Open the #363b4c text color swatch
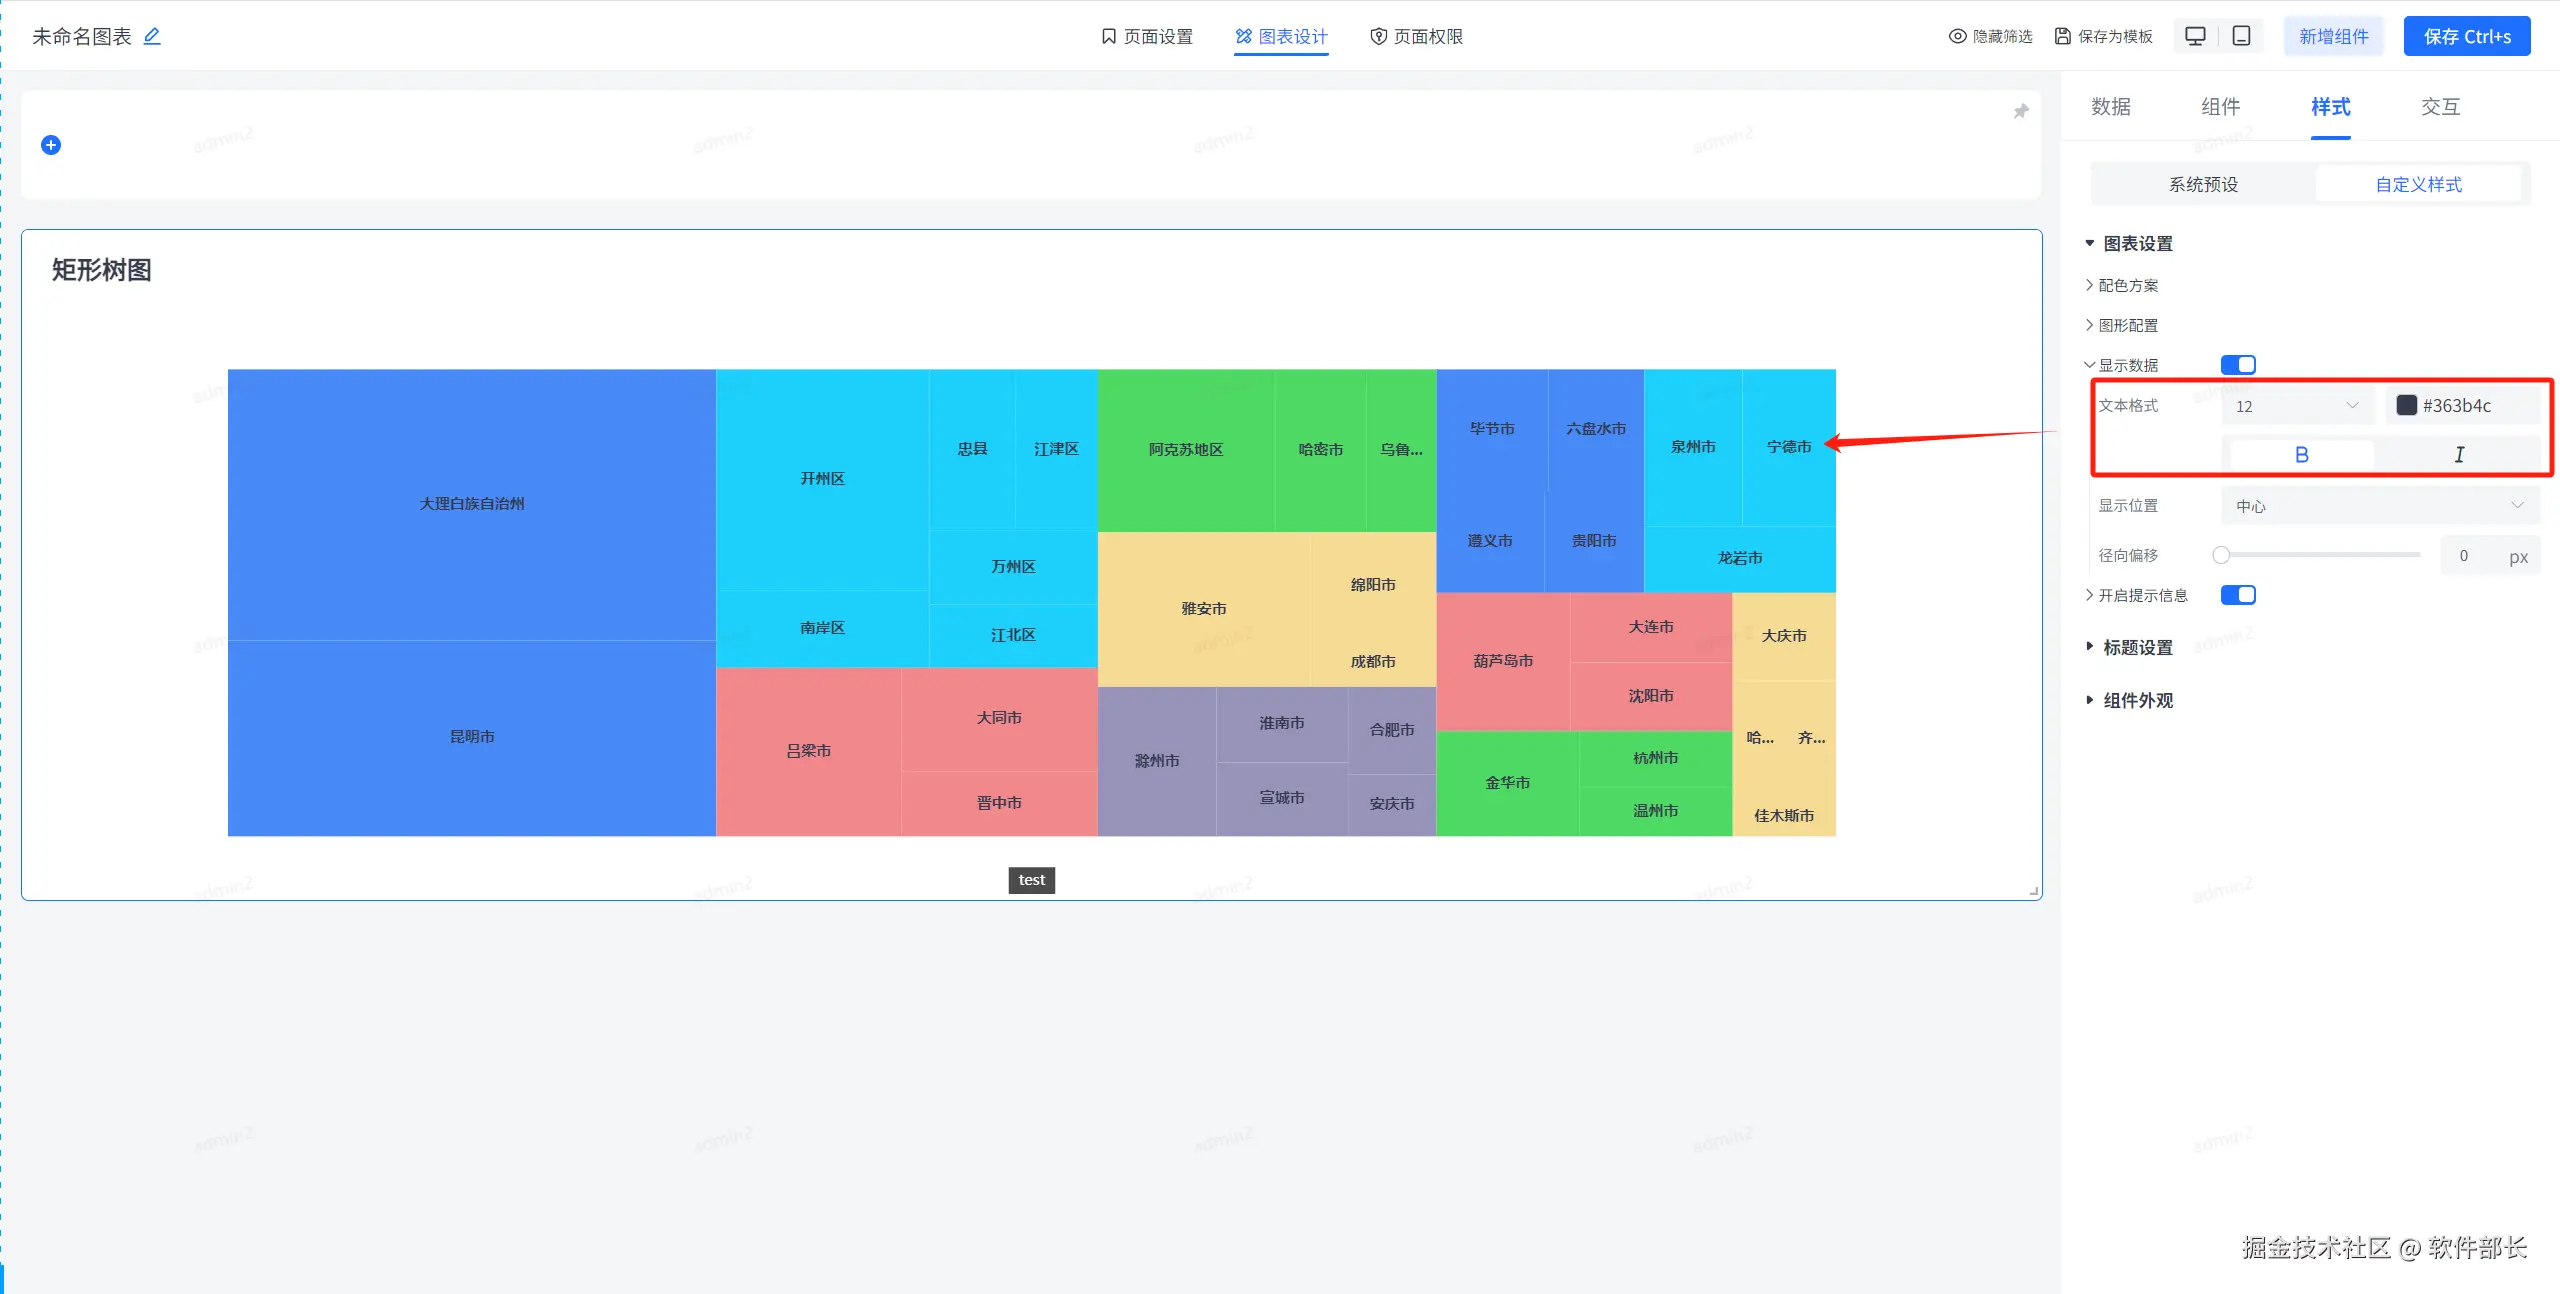 [2407, 405]
